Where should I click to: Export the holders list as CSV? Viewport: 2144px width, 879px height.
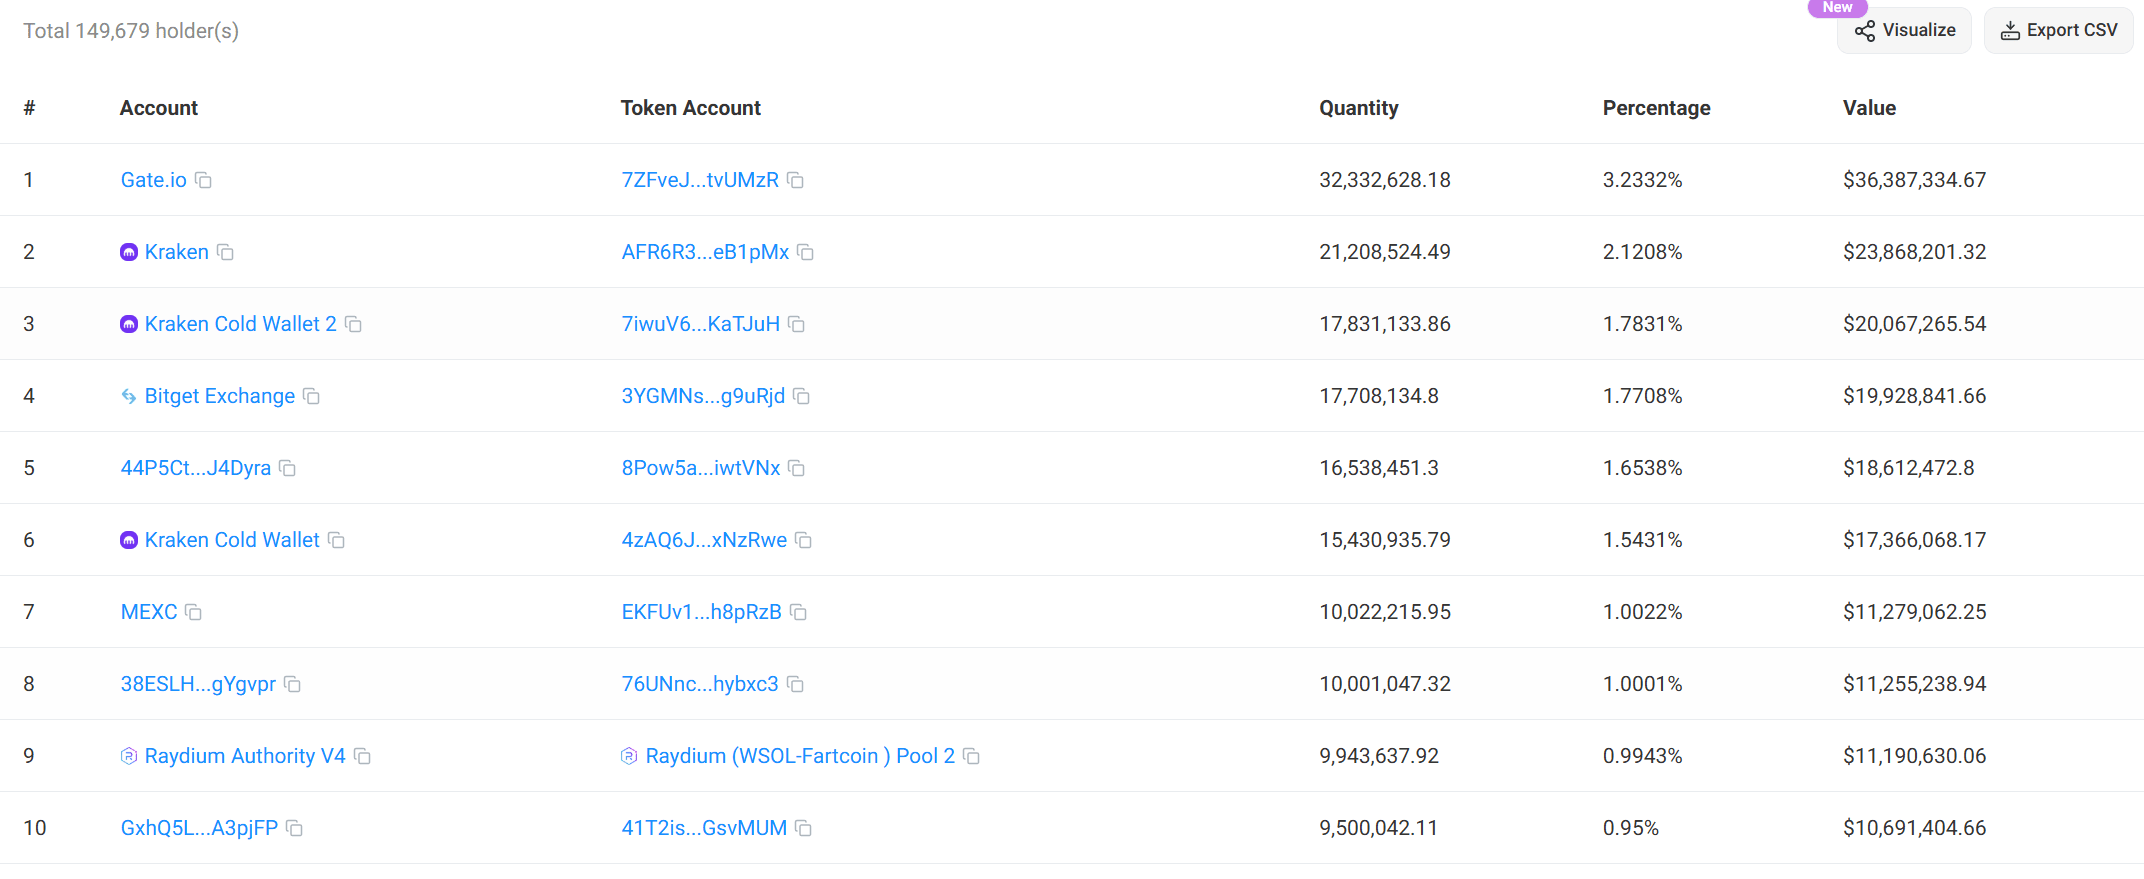pos(2058,30)
